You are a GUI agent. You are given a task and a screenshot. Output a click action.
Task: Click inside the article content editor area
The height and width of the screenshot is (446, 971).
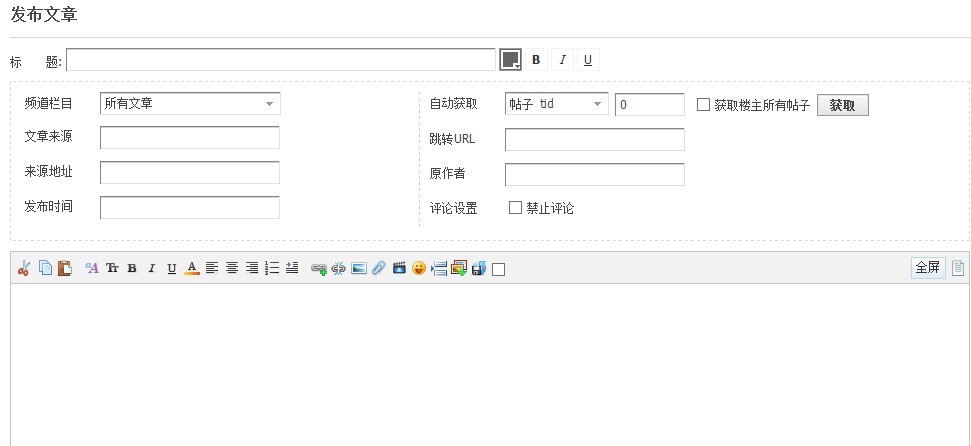click(x=489, y=364)
